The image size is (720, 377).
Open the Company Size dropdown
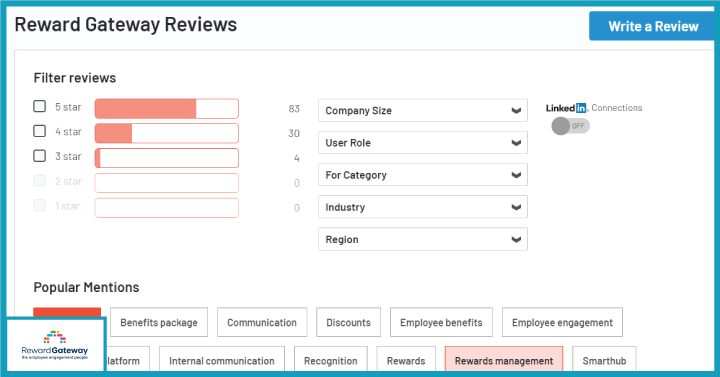[x=423, y=111]
